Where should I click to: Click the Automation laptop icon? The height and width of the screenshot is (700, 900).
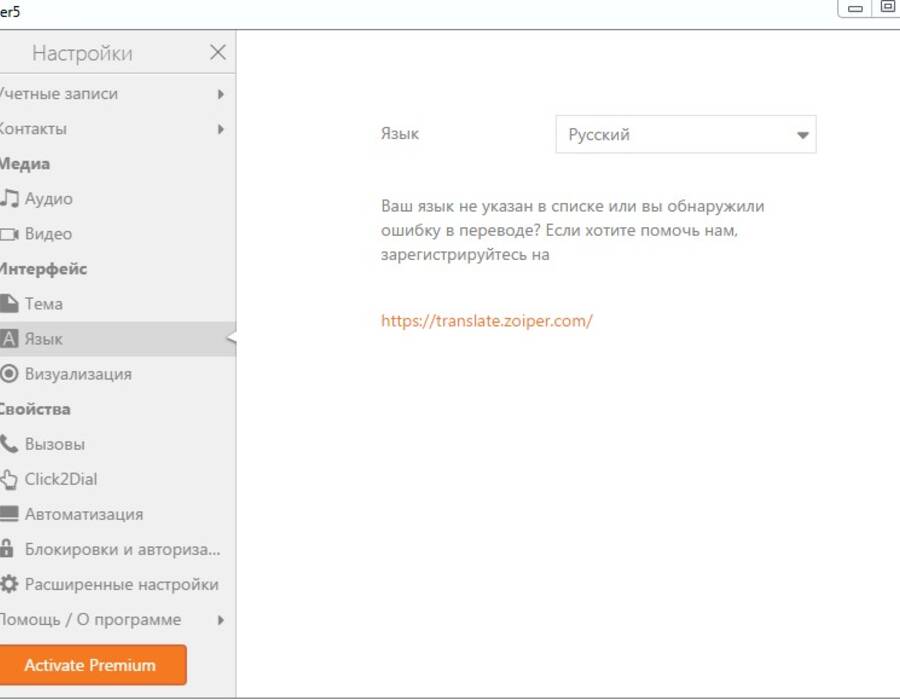coord(9,514)
